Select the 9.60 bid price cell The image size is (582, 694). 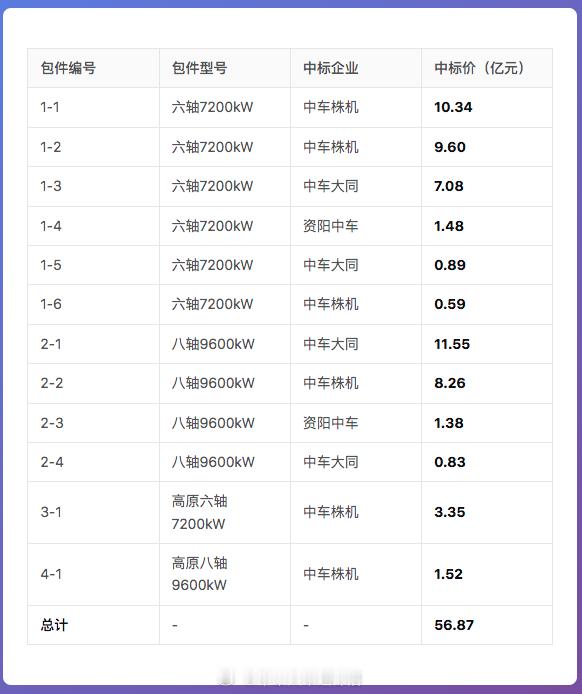(487, 147)
